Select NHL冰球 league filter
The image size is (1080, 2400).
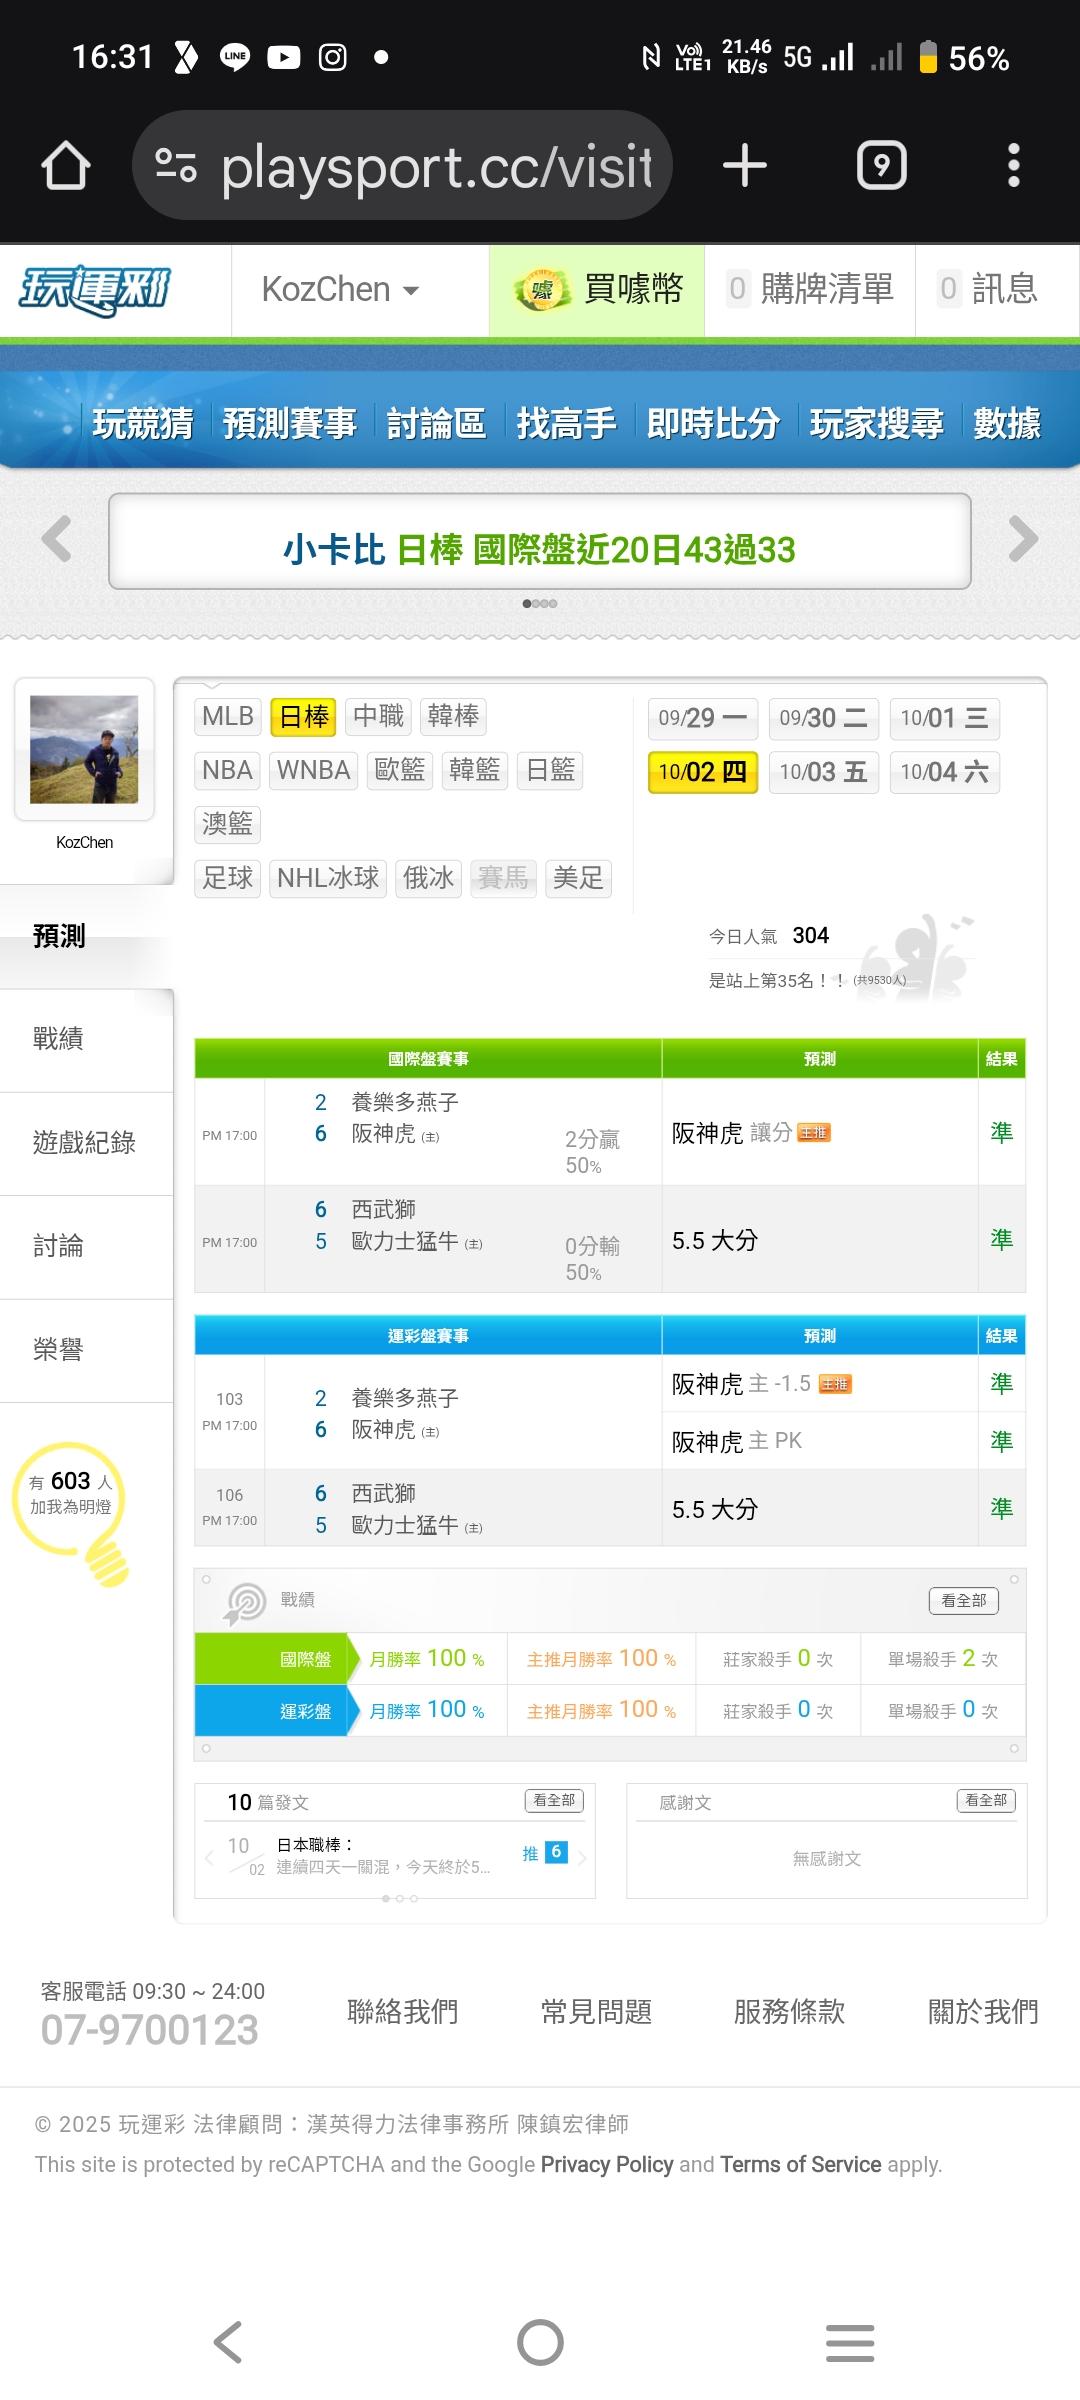pyautogui.click(x=328, y=878)
